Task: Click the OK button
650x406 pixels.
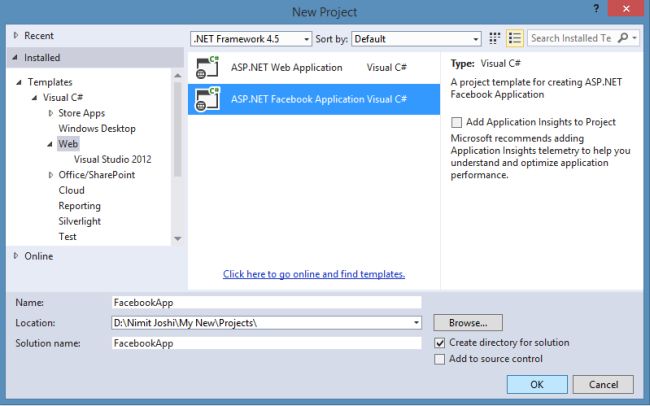Action: coord(537,384)
